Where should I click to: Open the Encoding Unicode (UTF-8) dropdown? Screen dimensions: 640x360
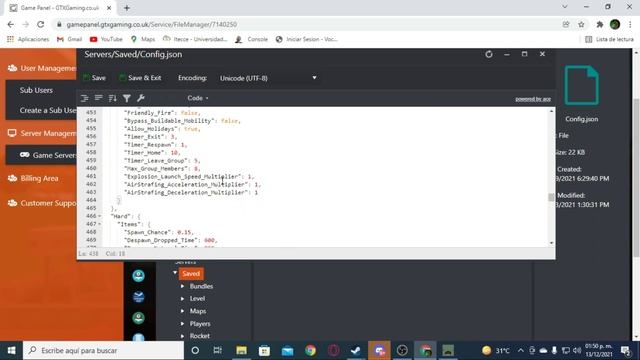pos(268,78)
